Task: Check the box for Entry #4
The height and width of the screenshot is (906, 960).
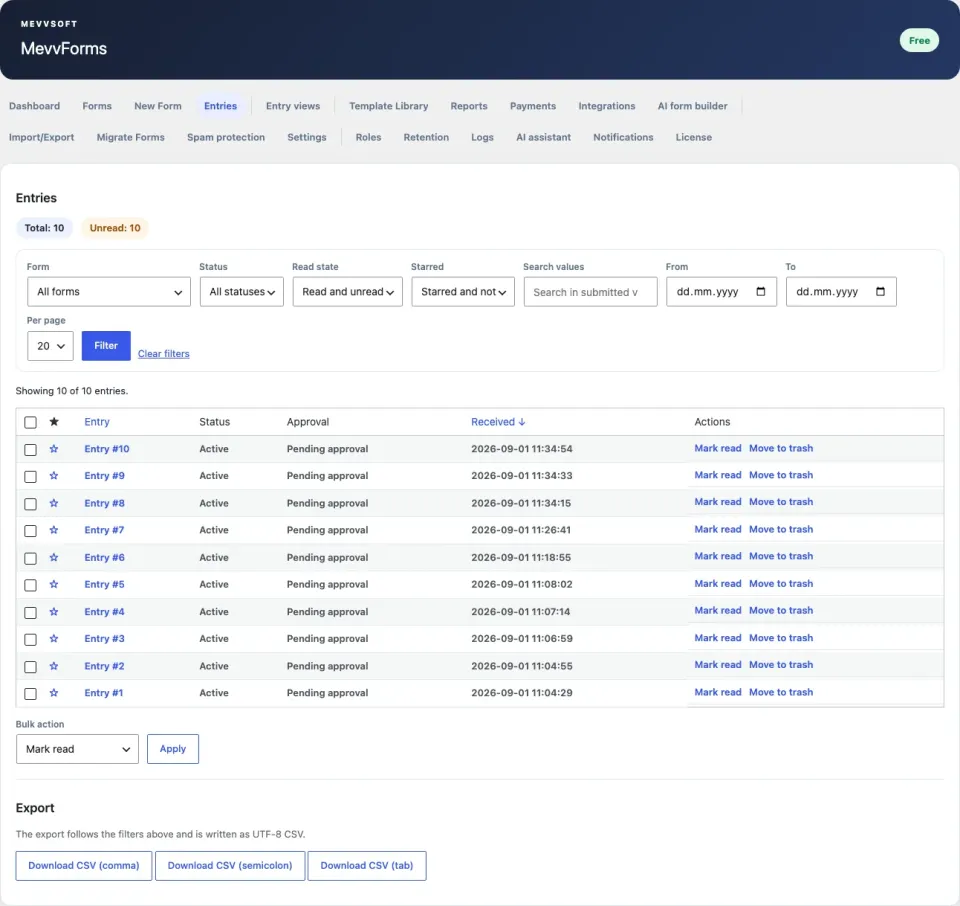Action: click(31, 612)
